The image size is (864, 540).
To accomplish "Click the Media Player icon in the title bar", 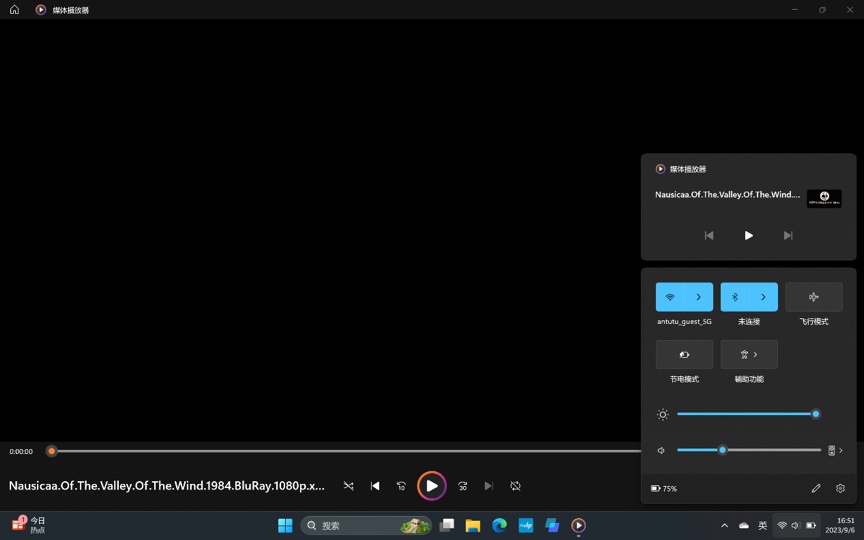I will coord(41,9).
